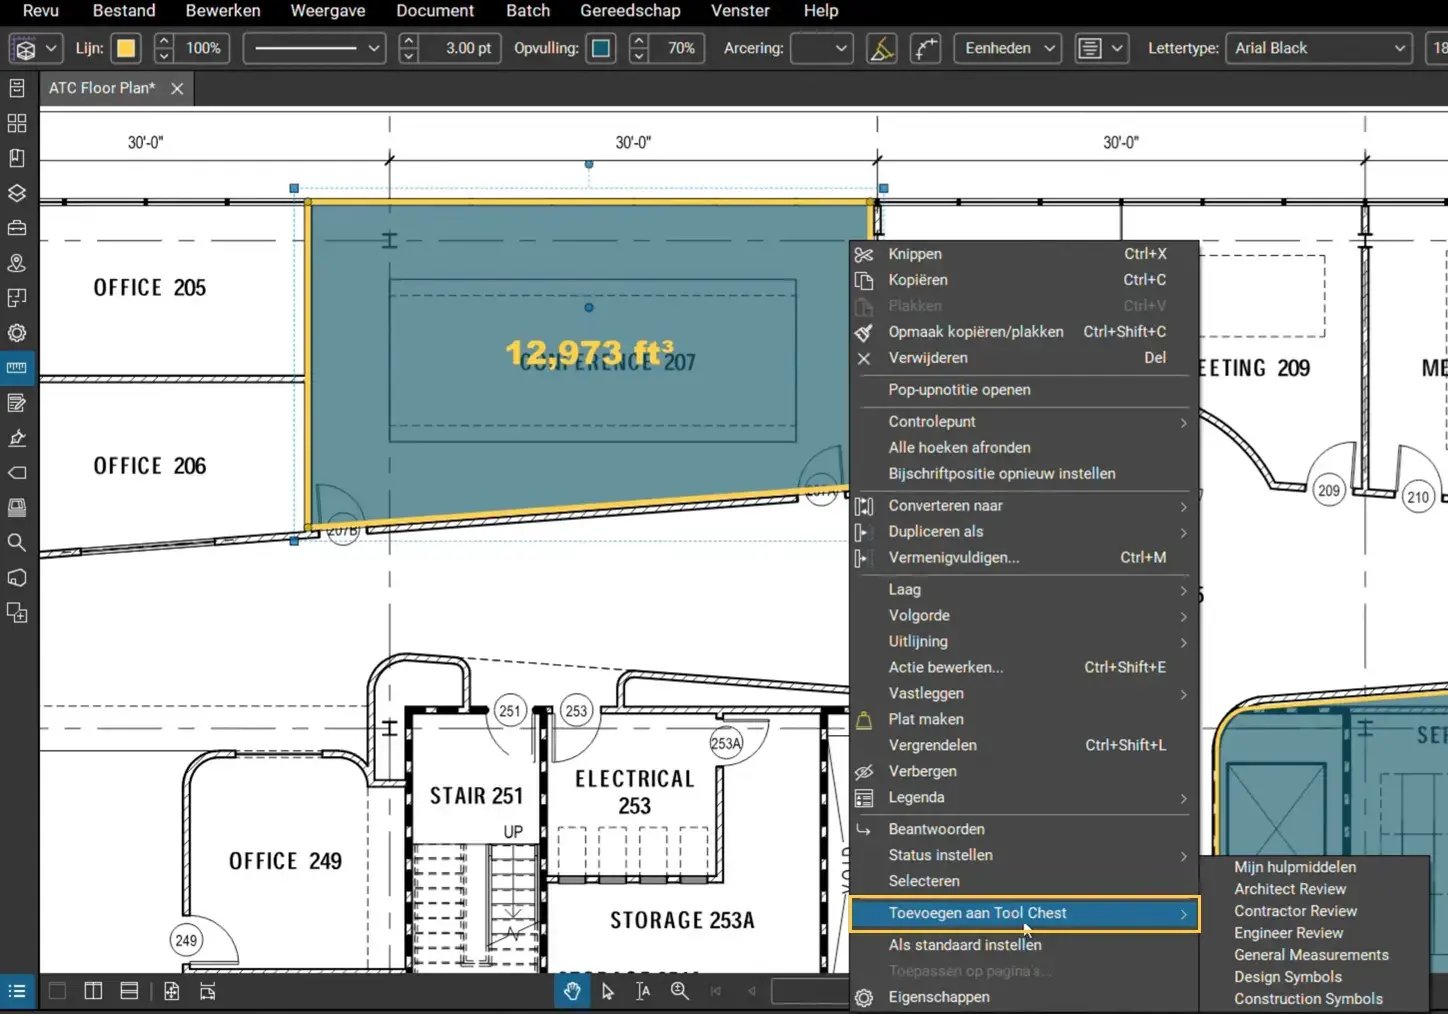1448x1014 pixels.
Task: Click the teal Opvulling color swatch
Action: 601,48
